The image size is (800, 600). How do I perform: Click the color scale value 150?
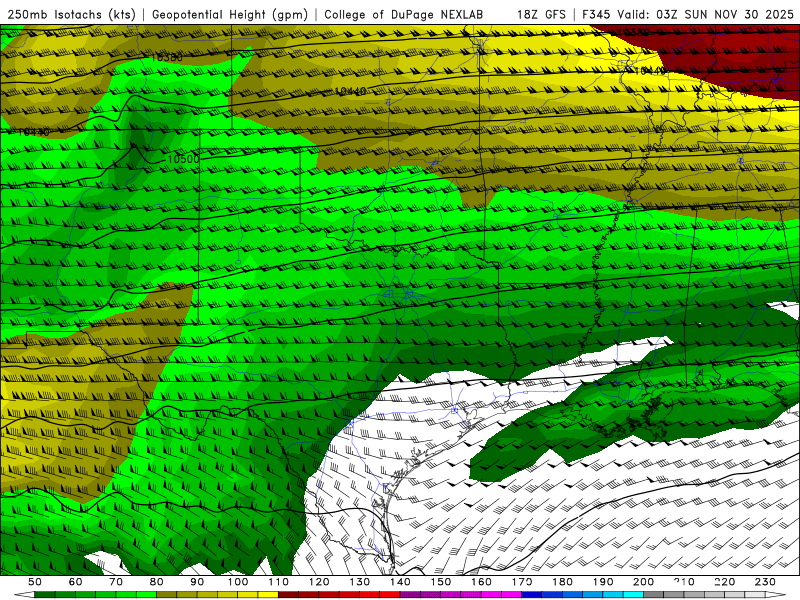pos(441,582)
